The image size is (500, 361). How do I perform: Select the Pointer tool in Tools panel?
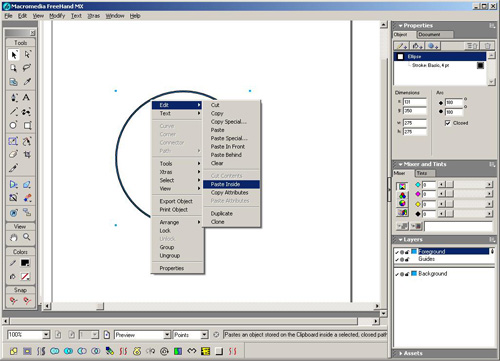(13, 54)
